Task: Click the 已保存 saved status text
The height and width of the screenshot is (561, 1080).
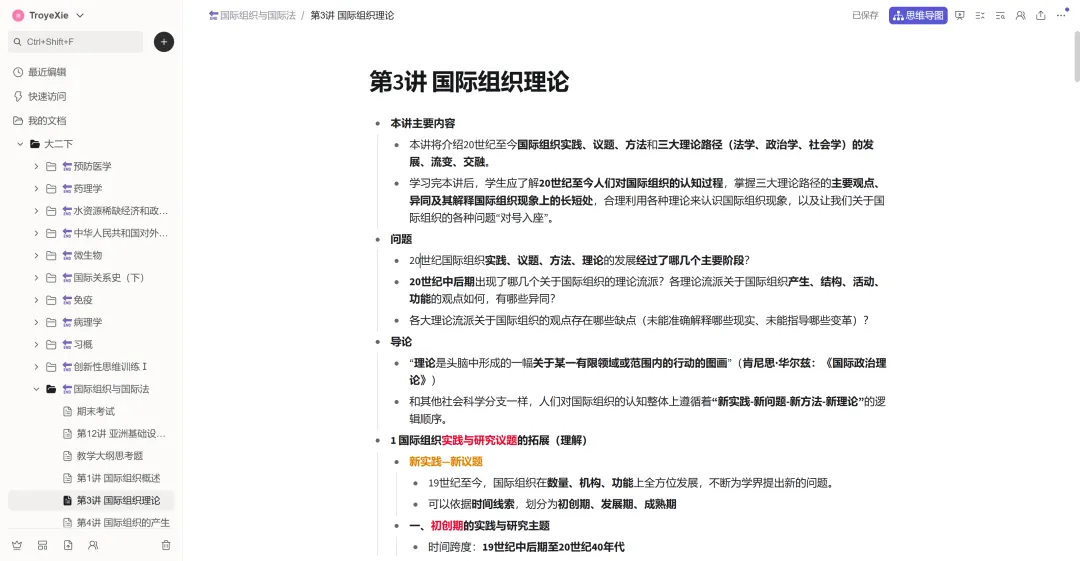Action: (865, 15)
